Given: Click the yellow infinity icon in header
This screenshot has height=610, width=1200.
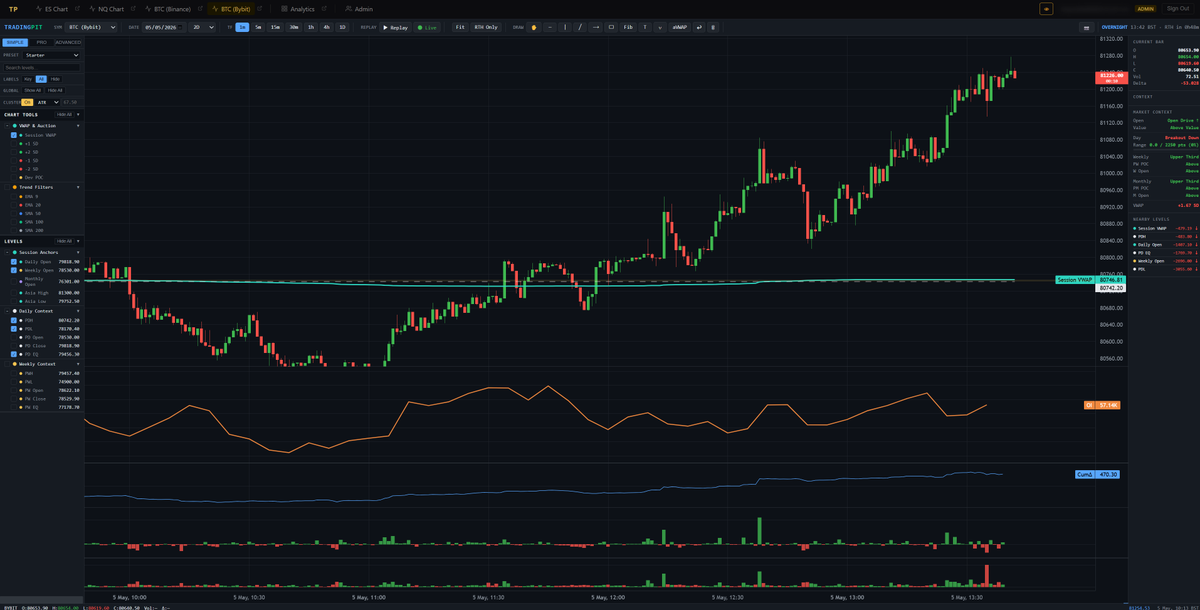Looking at the screenshot, I should pos(1046,8).
